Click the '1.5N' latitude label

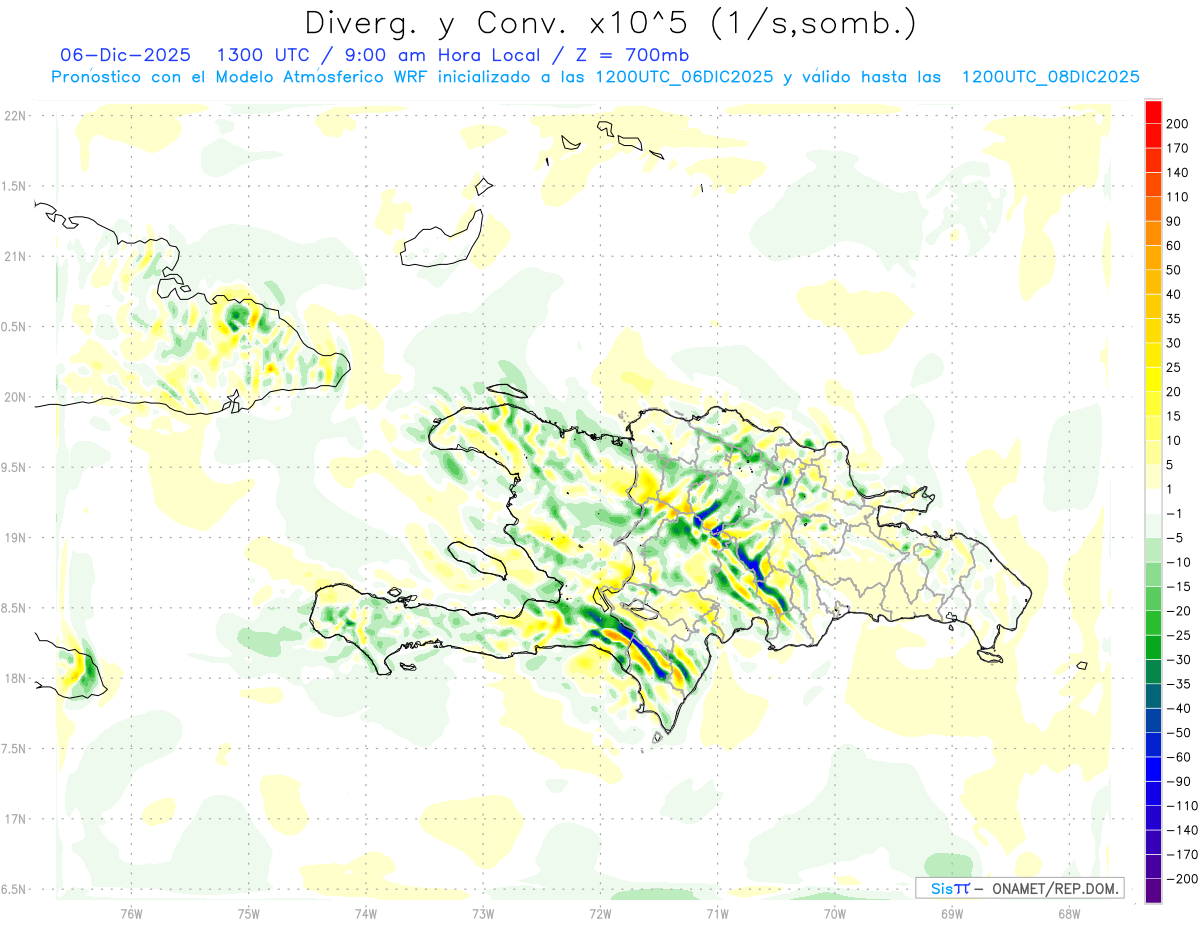pyautogui.click(x=14, y=186)
